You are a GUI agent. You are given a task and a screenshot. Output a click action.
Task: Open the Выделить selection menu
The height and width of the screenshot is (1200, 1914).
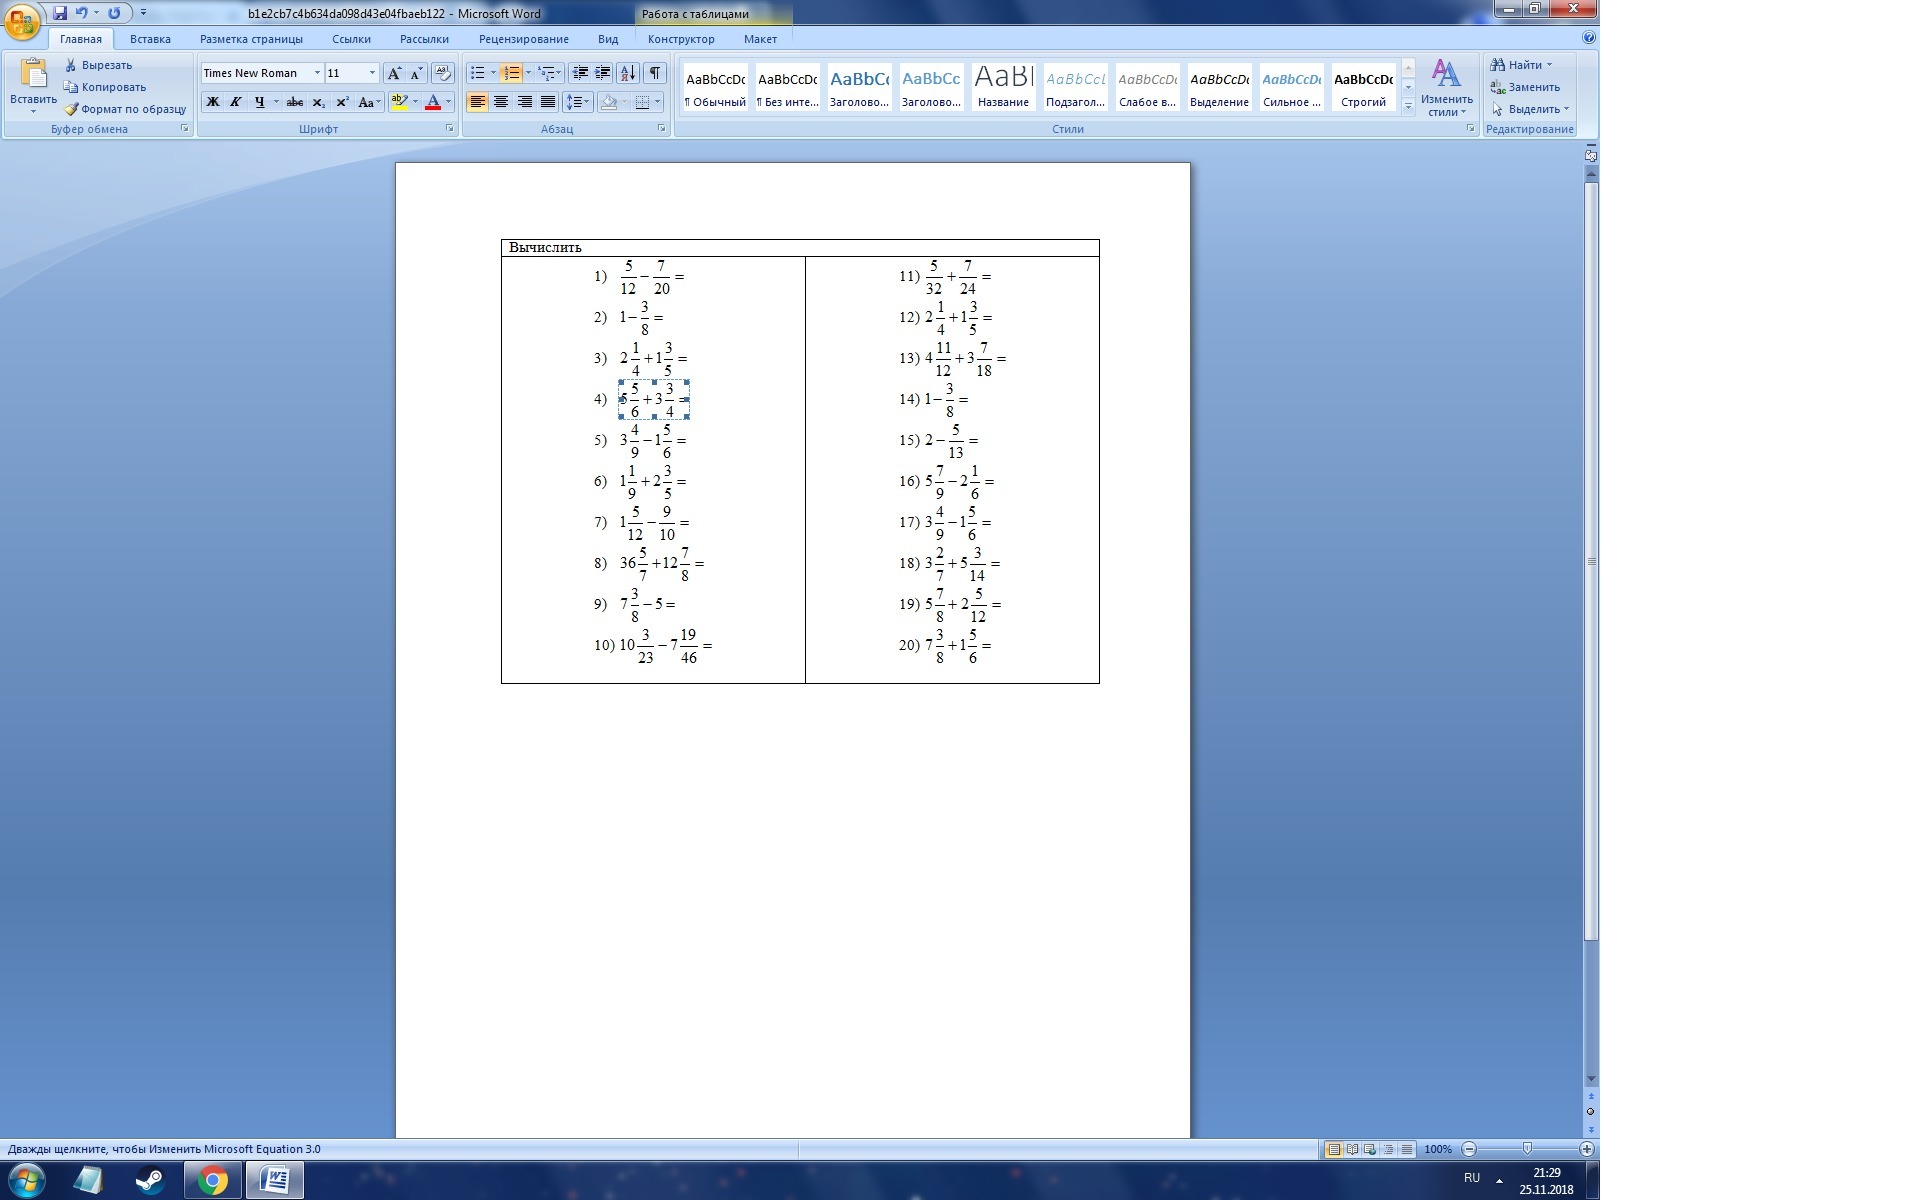point(1530,109)
